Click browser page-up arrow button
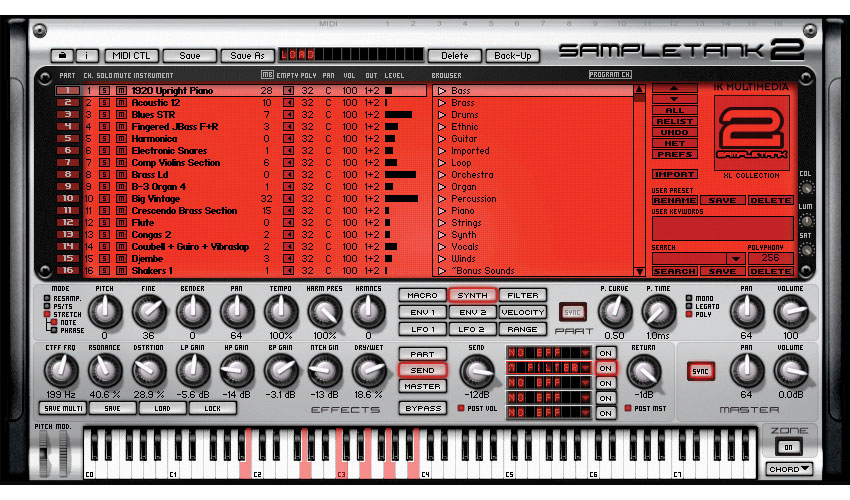This screenshot has height=500, width=850. coord(674,88)
